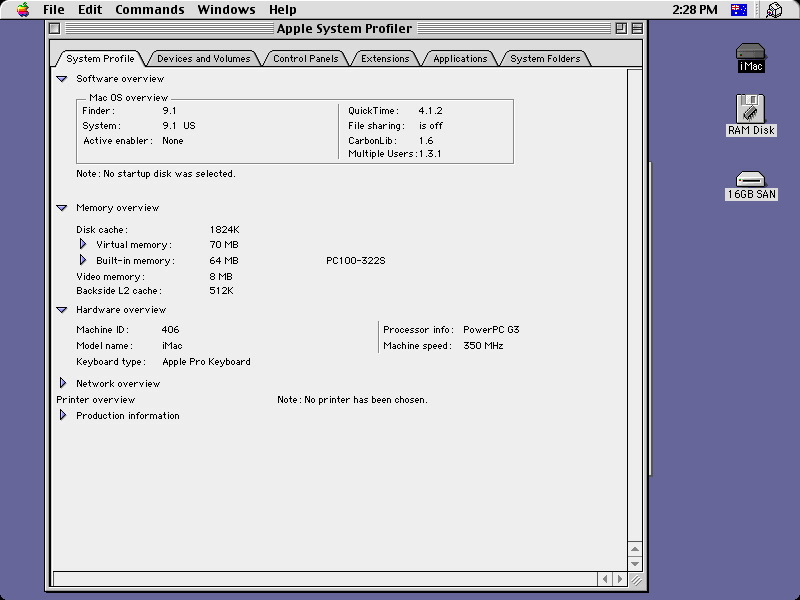Select the RAM Disk desktop icon
800x600 pixels.
point(751,115)
